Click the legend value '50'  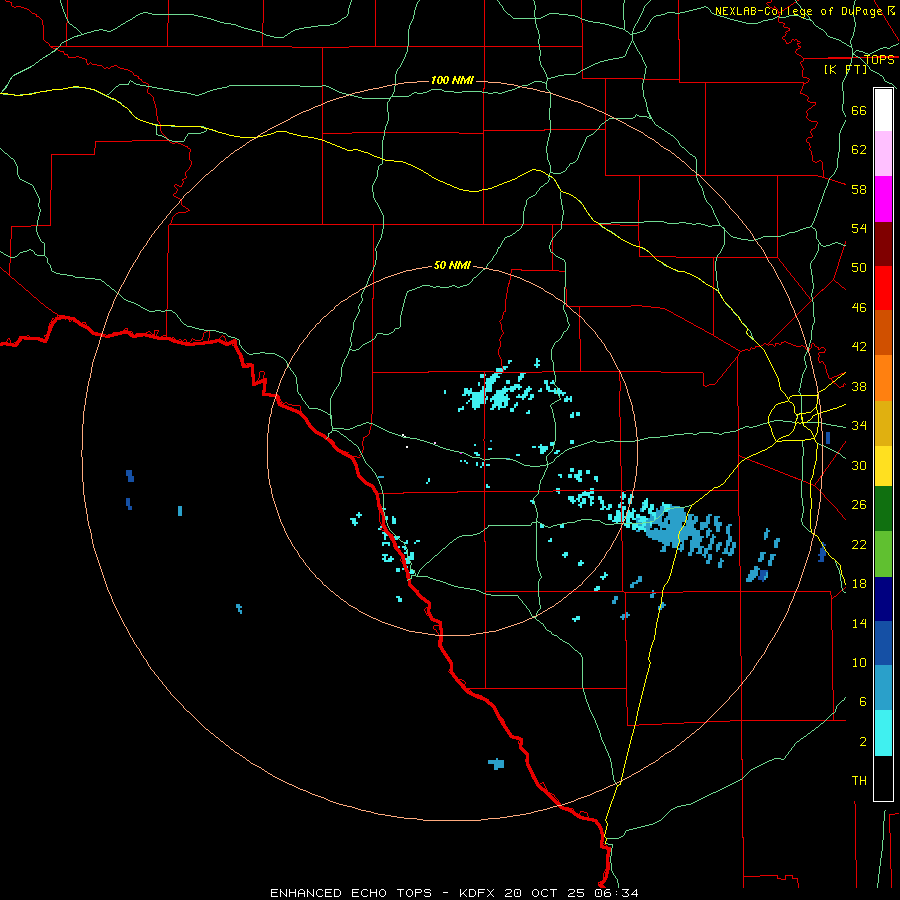click(x=859, y=267)
